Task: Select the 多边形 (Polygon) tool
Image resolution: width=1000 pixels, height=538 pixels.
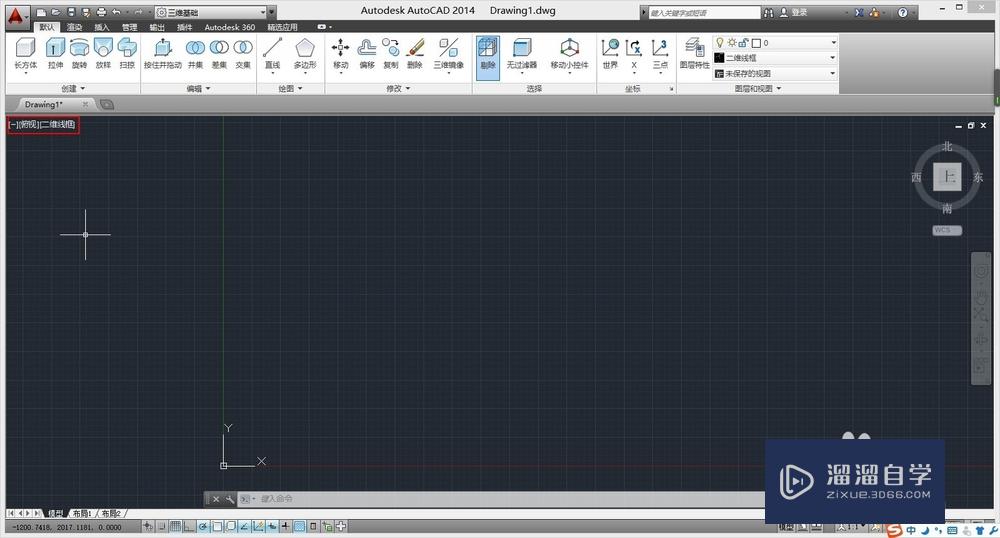Action: point(305,54)
